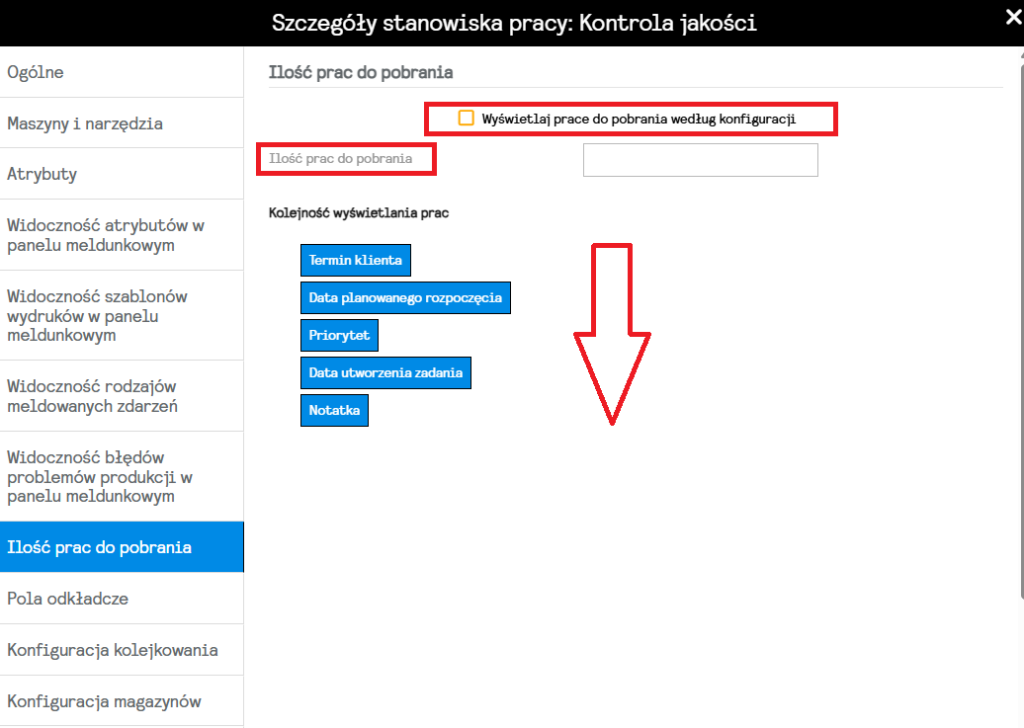Open the 'Ogólne' section
Viewport: 1024px width, 728px height.
point(121,72)
